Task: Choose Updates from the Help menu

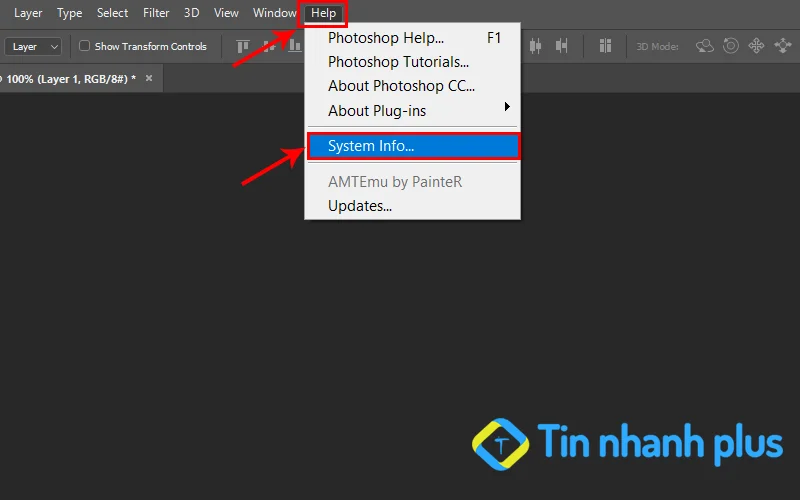Action: 412,206
